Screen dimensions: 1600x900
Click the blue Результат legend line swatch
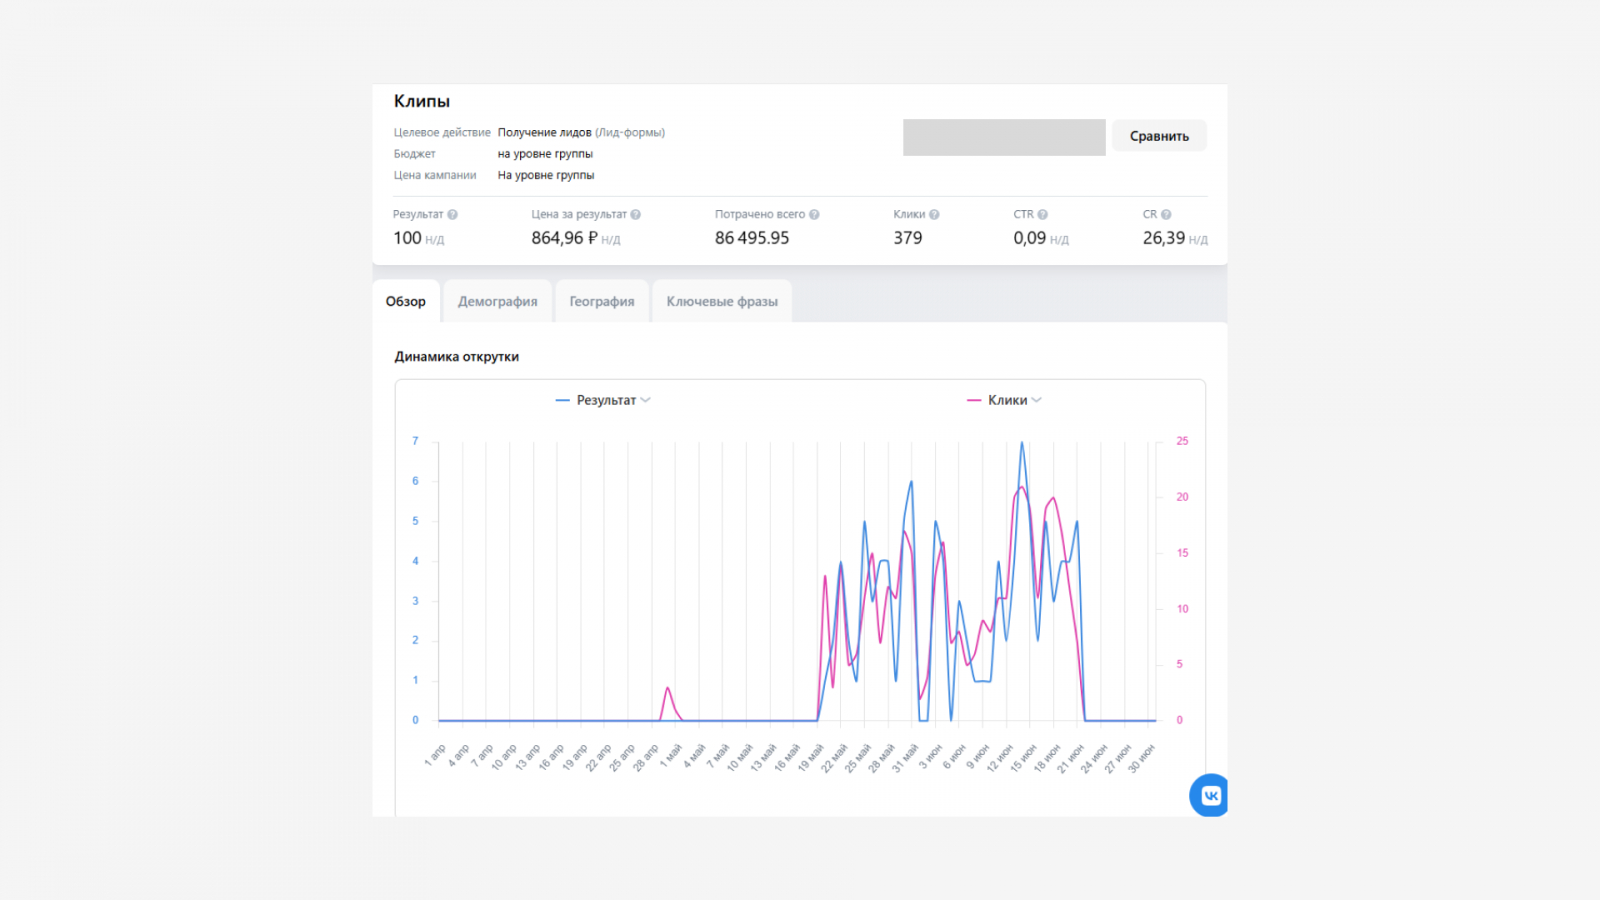point(562,400)
